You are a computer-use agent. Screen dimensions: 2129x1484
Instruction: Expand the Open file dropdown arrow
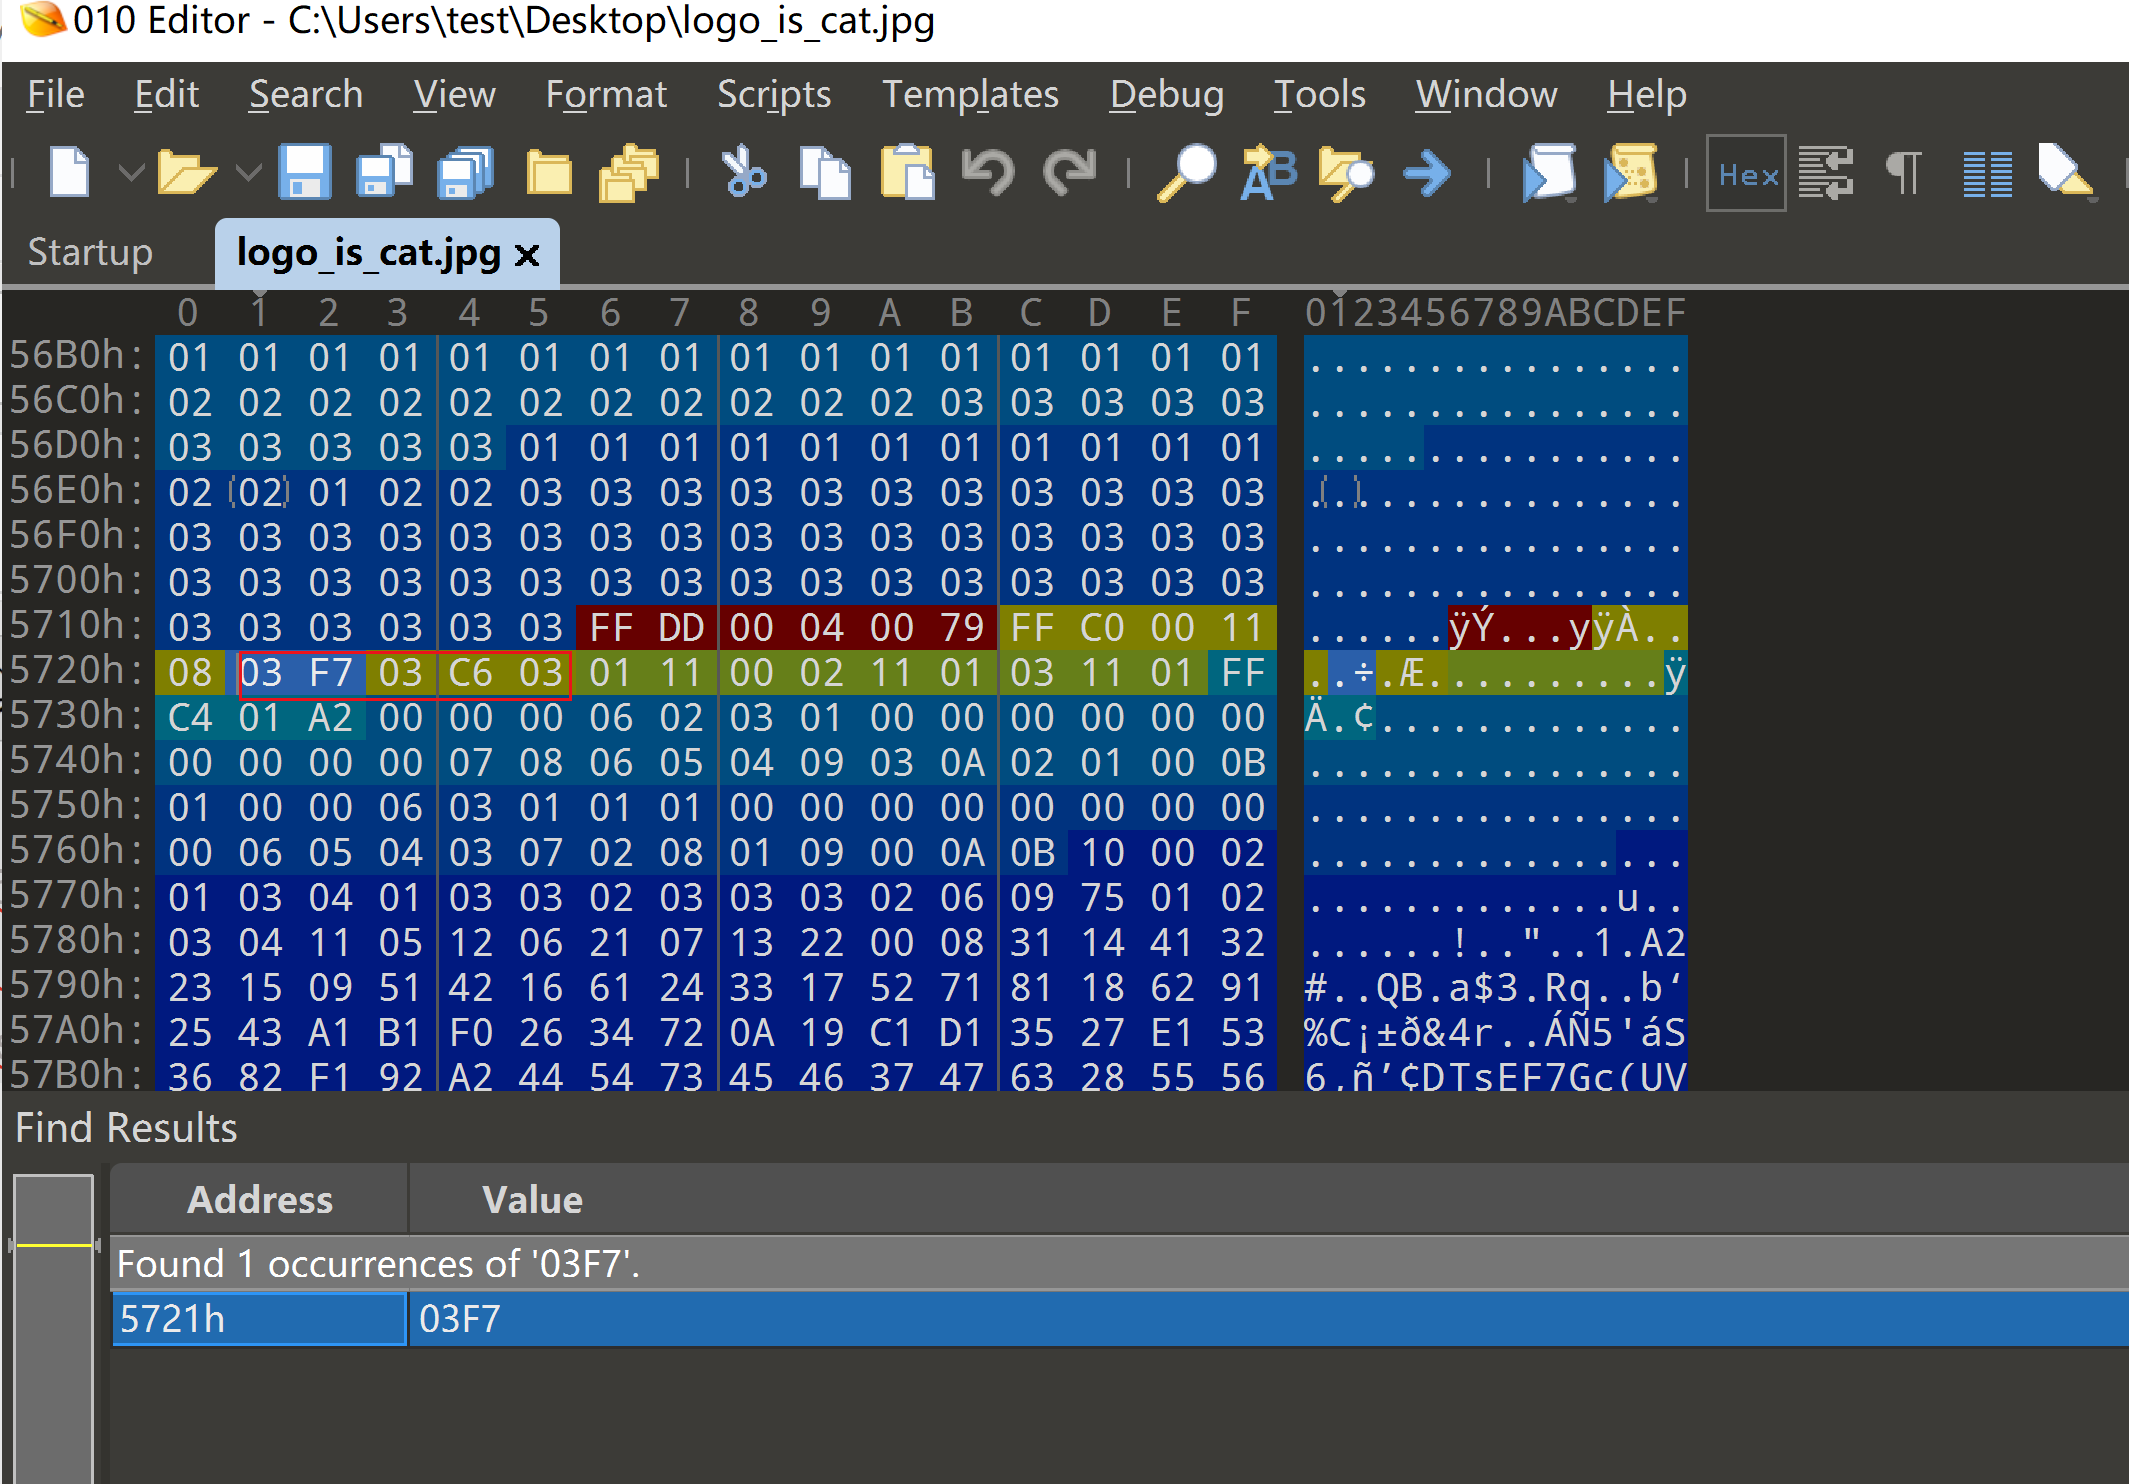click(x=248, y=173)
